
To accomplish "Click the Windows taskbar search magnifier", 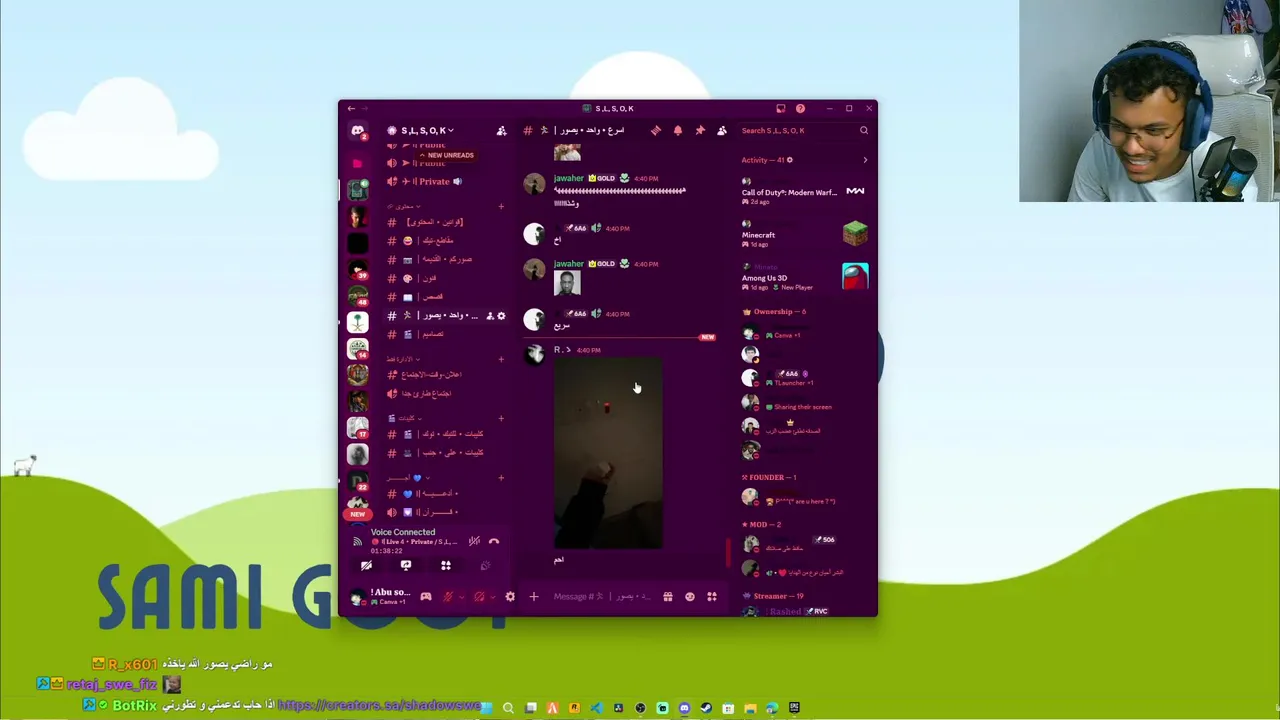I will 508,708.
